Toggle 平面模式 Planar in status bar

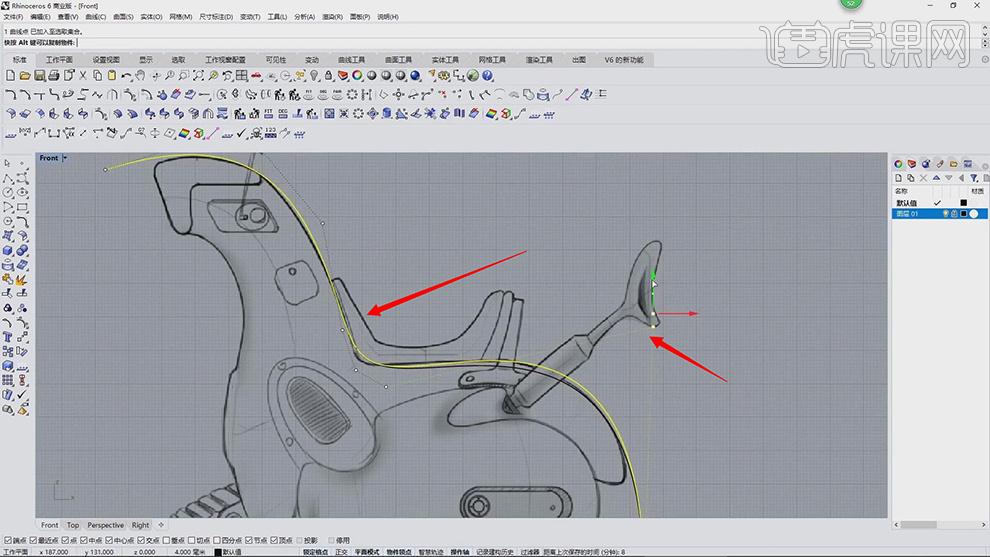click(367, 552)
